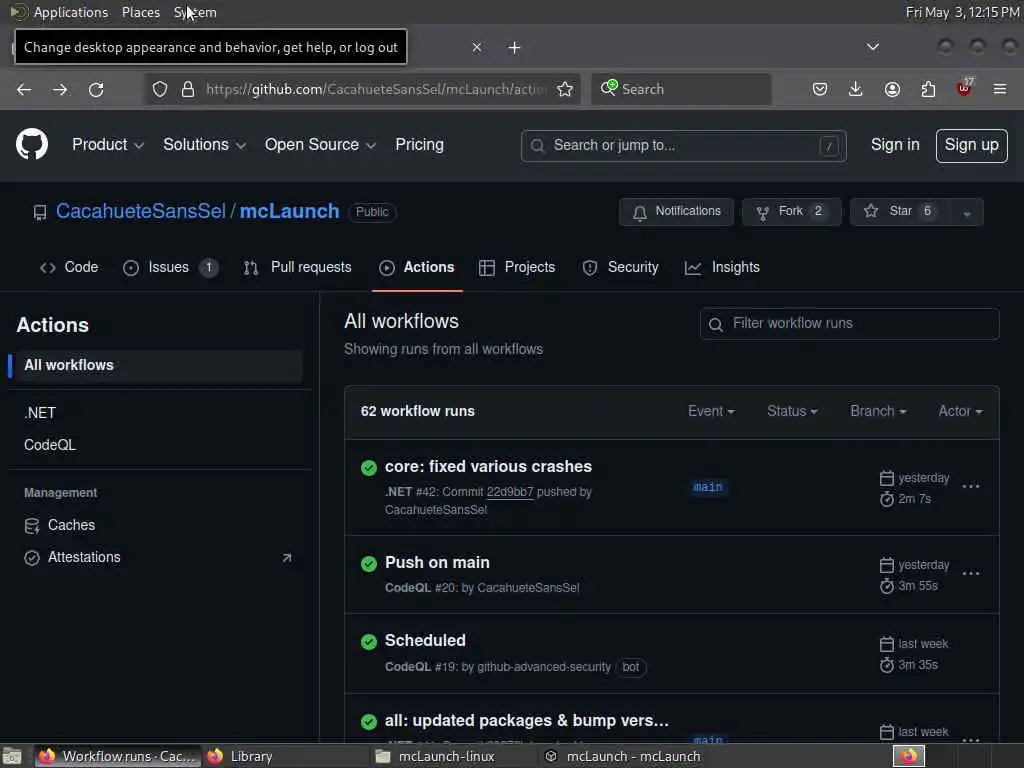This screenshot has width=1024, height=768.
Task: Switch to the Pull requests tab
Action: coord(298,268)
